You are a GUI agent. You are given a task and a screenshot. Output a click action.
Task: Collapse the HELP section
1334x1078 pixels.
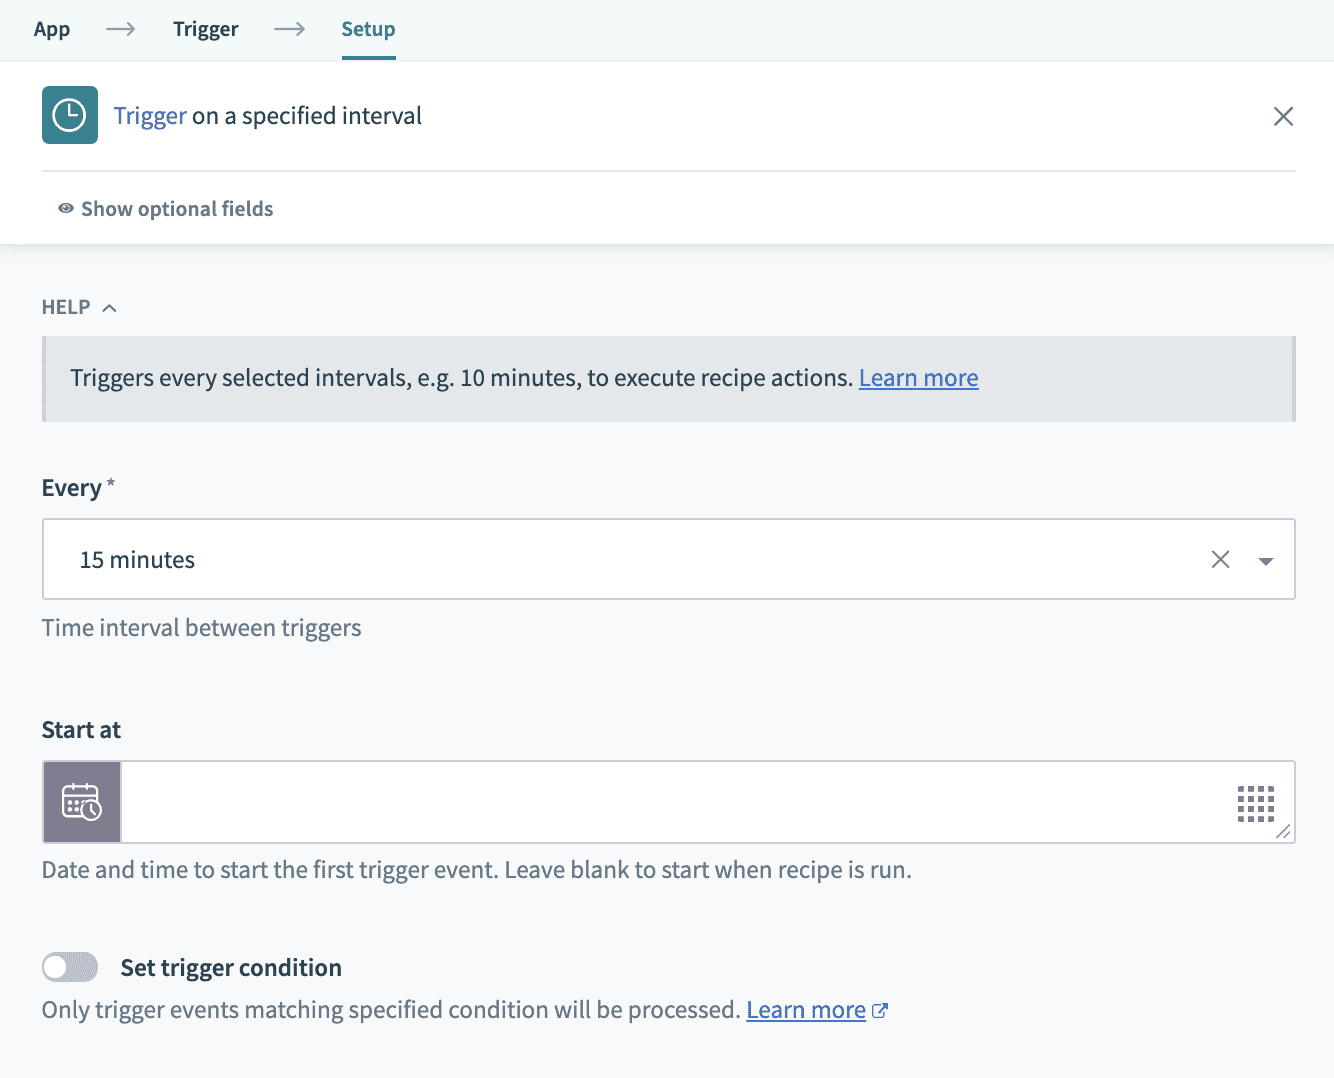coord(109,306)
